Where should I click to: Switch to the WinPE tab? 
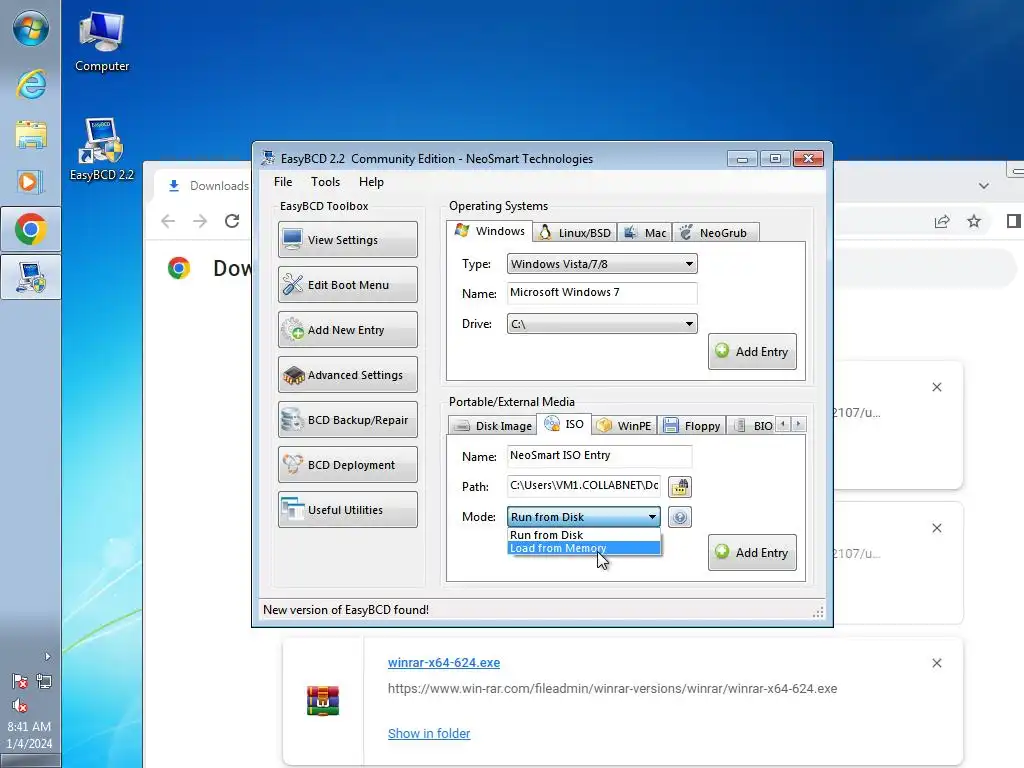tap(625, 426)
